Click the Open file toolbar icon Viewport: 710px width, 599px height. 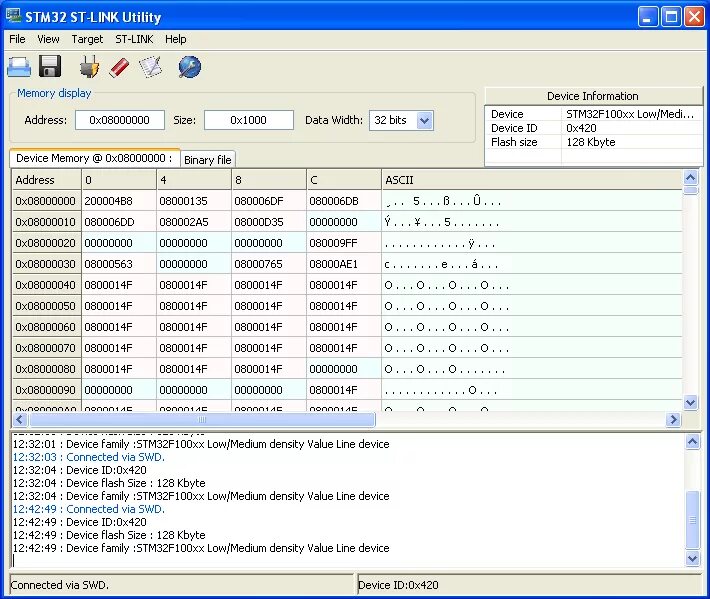click(19, 67)
